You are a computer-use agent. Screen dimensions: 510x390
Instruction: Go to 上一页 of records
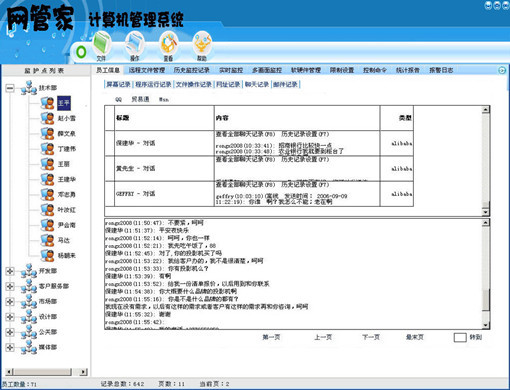[x=323, y=337]
